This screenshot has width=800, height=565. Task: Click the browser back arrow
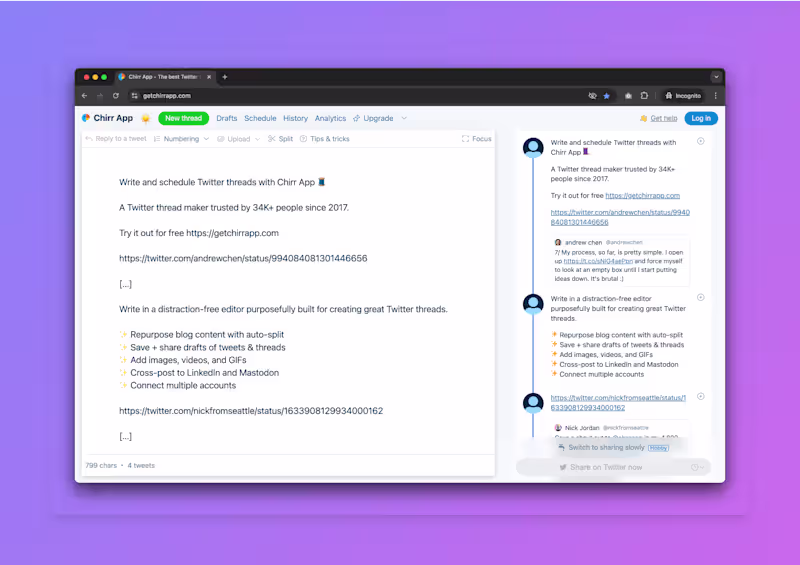tap(84, 95)
